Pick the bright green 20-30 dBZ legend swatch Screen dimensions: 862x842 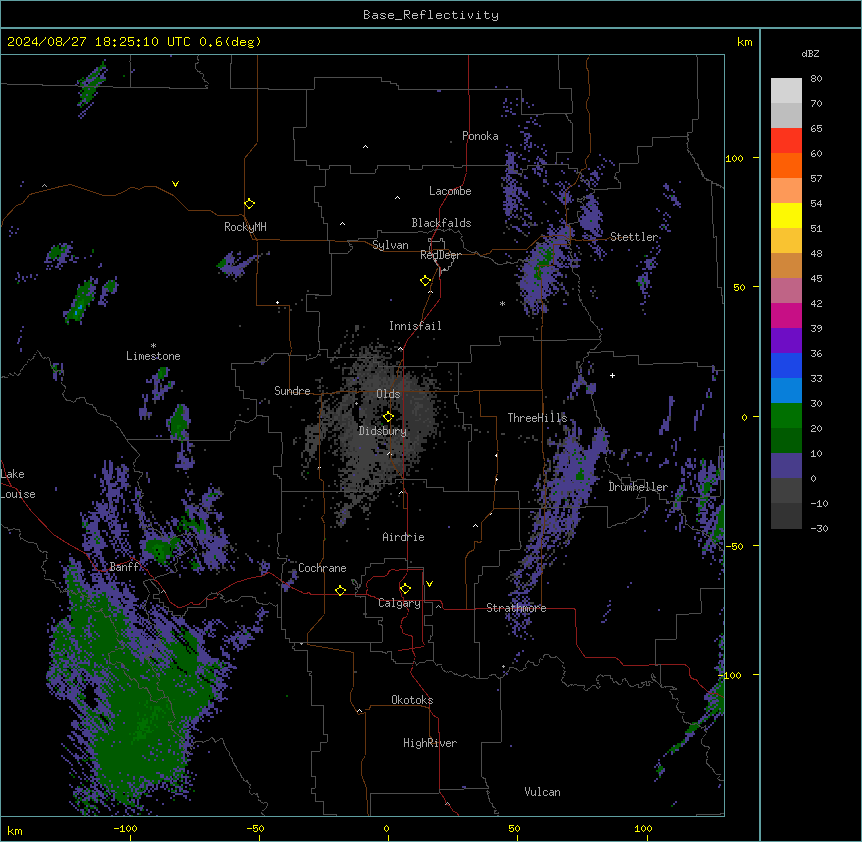pyautogui.click(x=786, y=416)
